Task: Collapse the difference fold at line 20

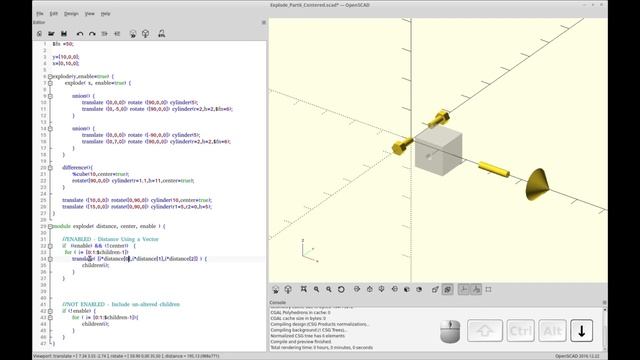Action: click(x=50, y=168)
